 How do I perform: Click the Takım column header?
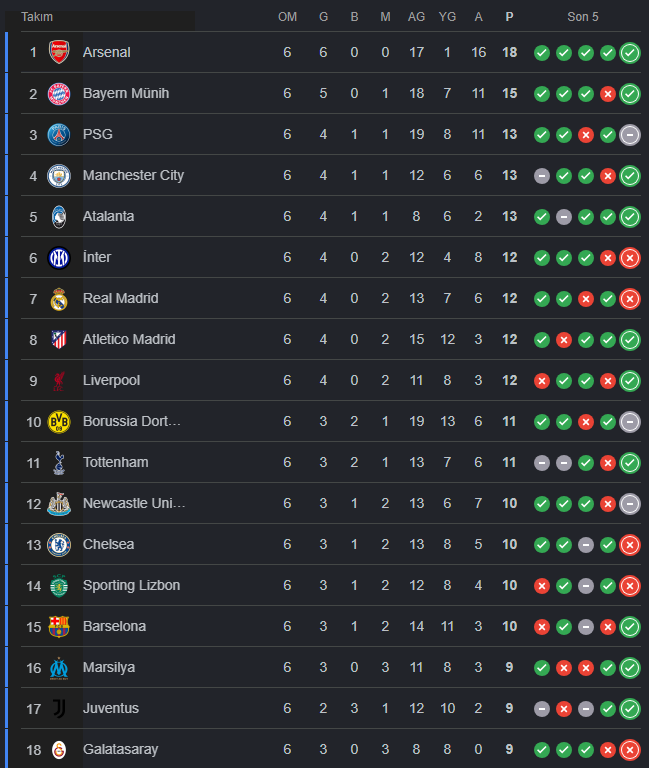(37, 17)
